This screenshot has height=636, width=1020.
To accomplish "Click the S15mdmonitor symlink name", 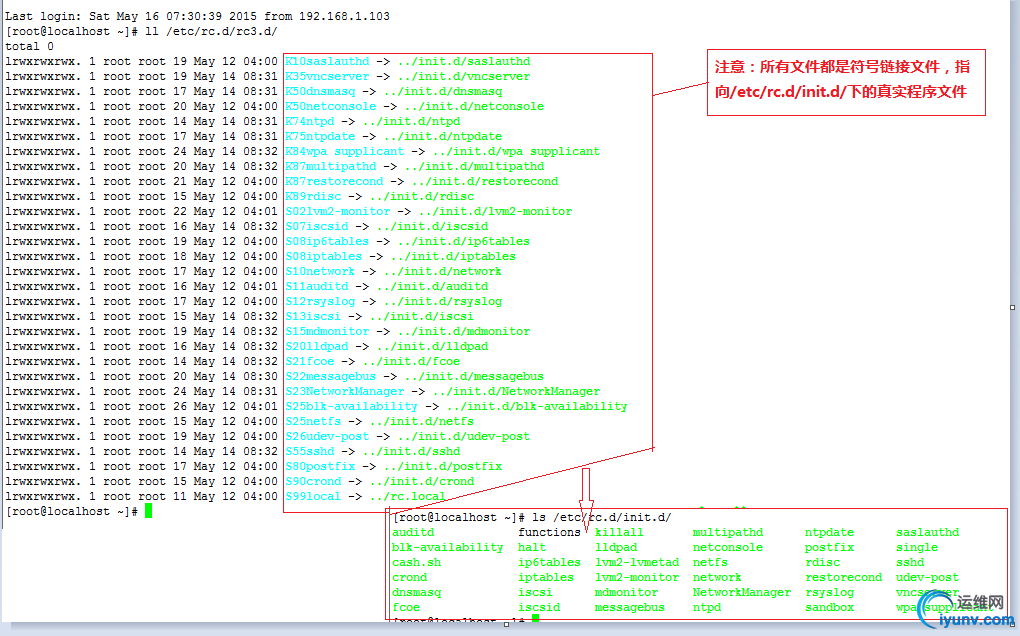I will click(327, 330).
